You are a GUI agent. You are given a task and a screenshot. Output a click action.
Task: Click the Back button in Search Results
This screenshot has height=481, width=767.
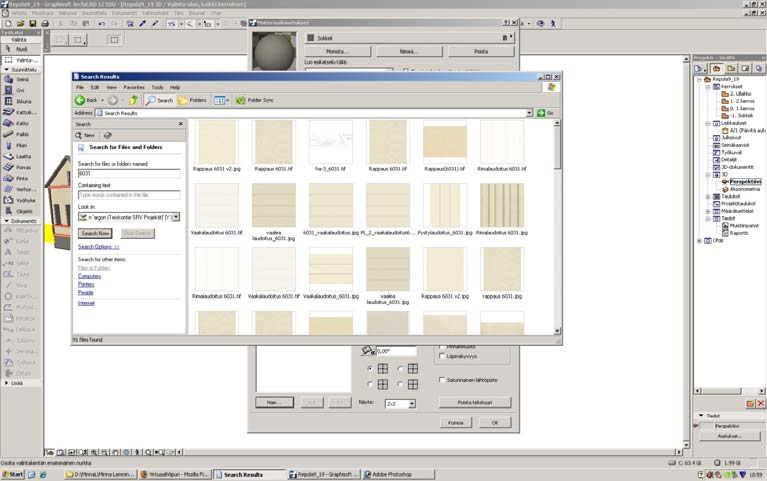pos(87,100)
